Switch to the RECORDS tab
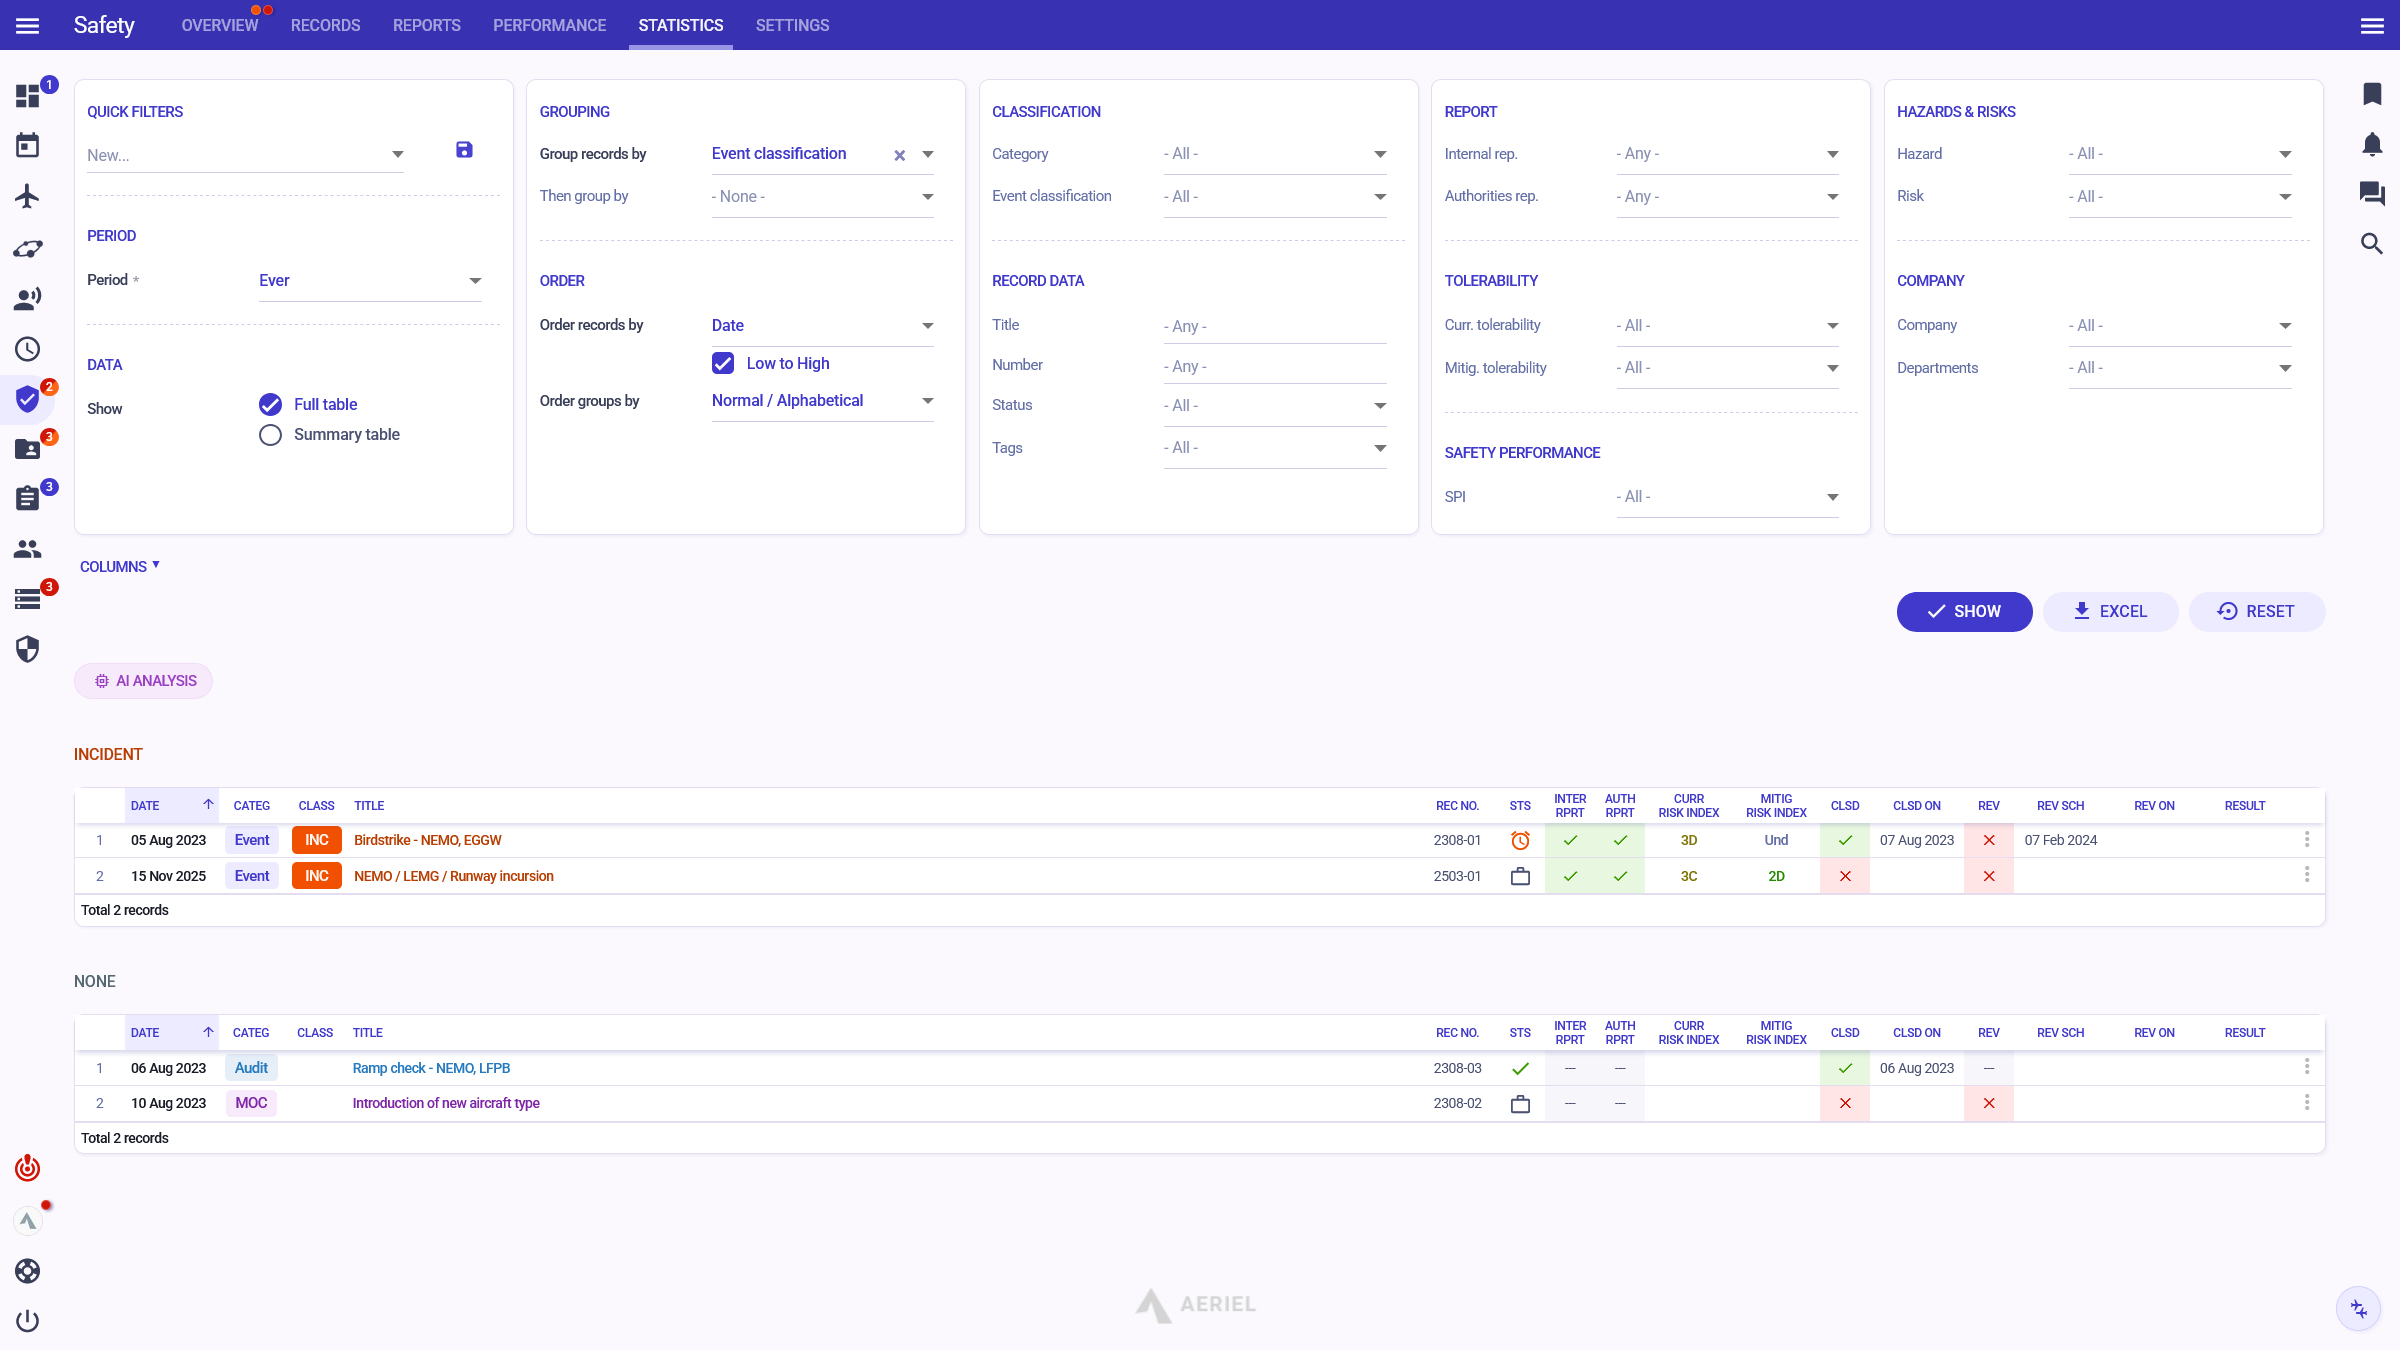The width and height of the screenshot is (2400, 1350). [x=325, y=25]
